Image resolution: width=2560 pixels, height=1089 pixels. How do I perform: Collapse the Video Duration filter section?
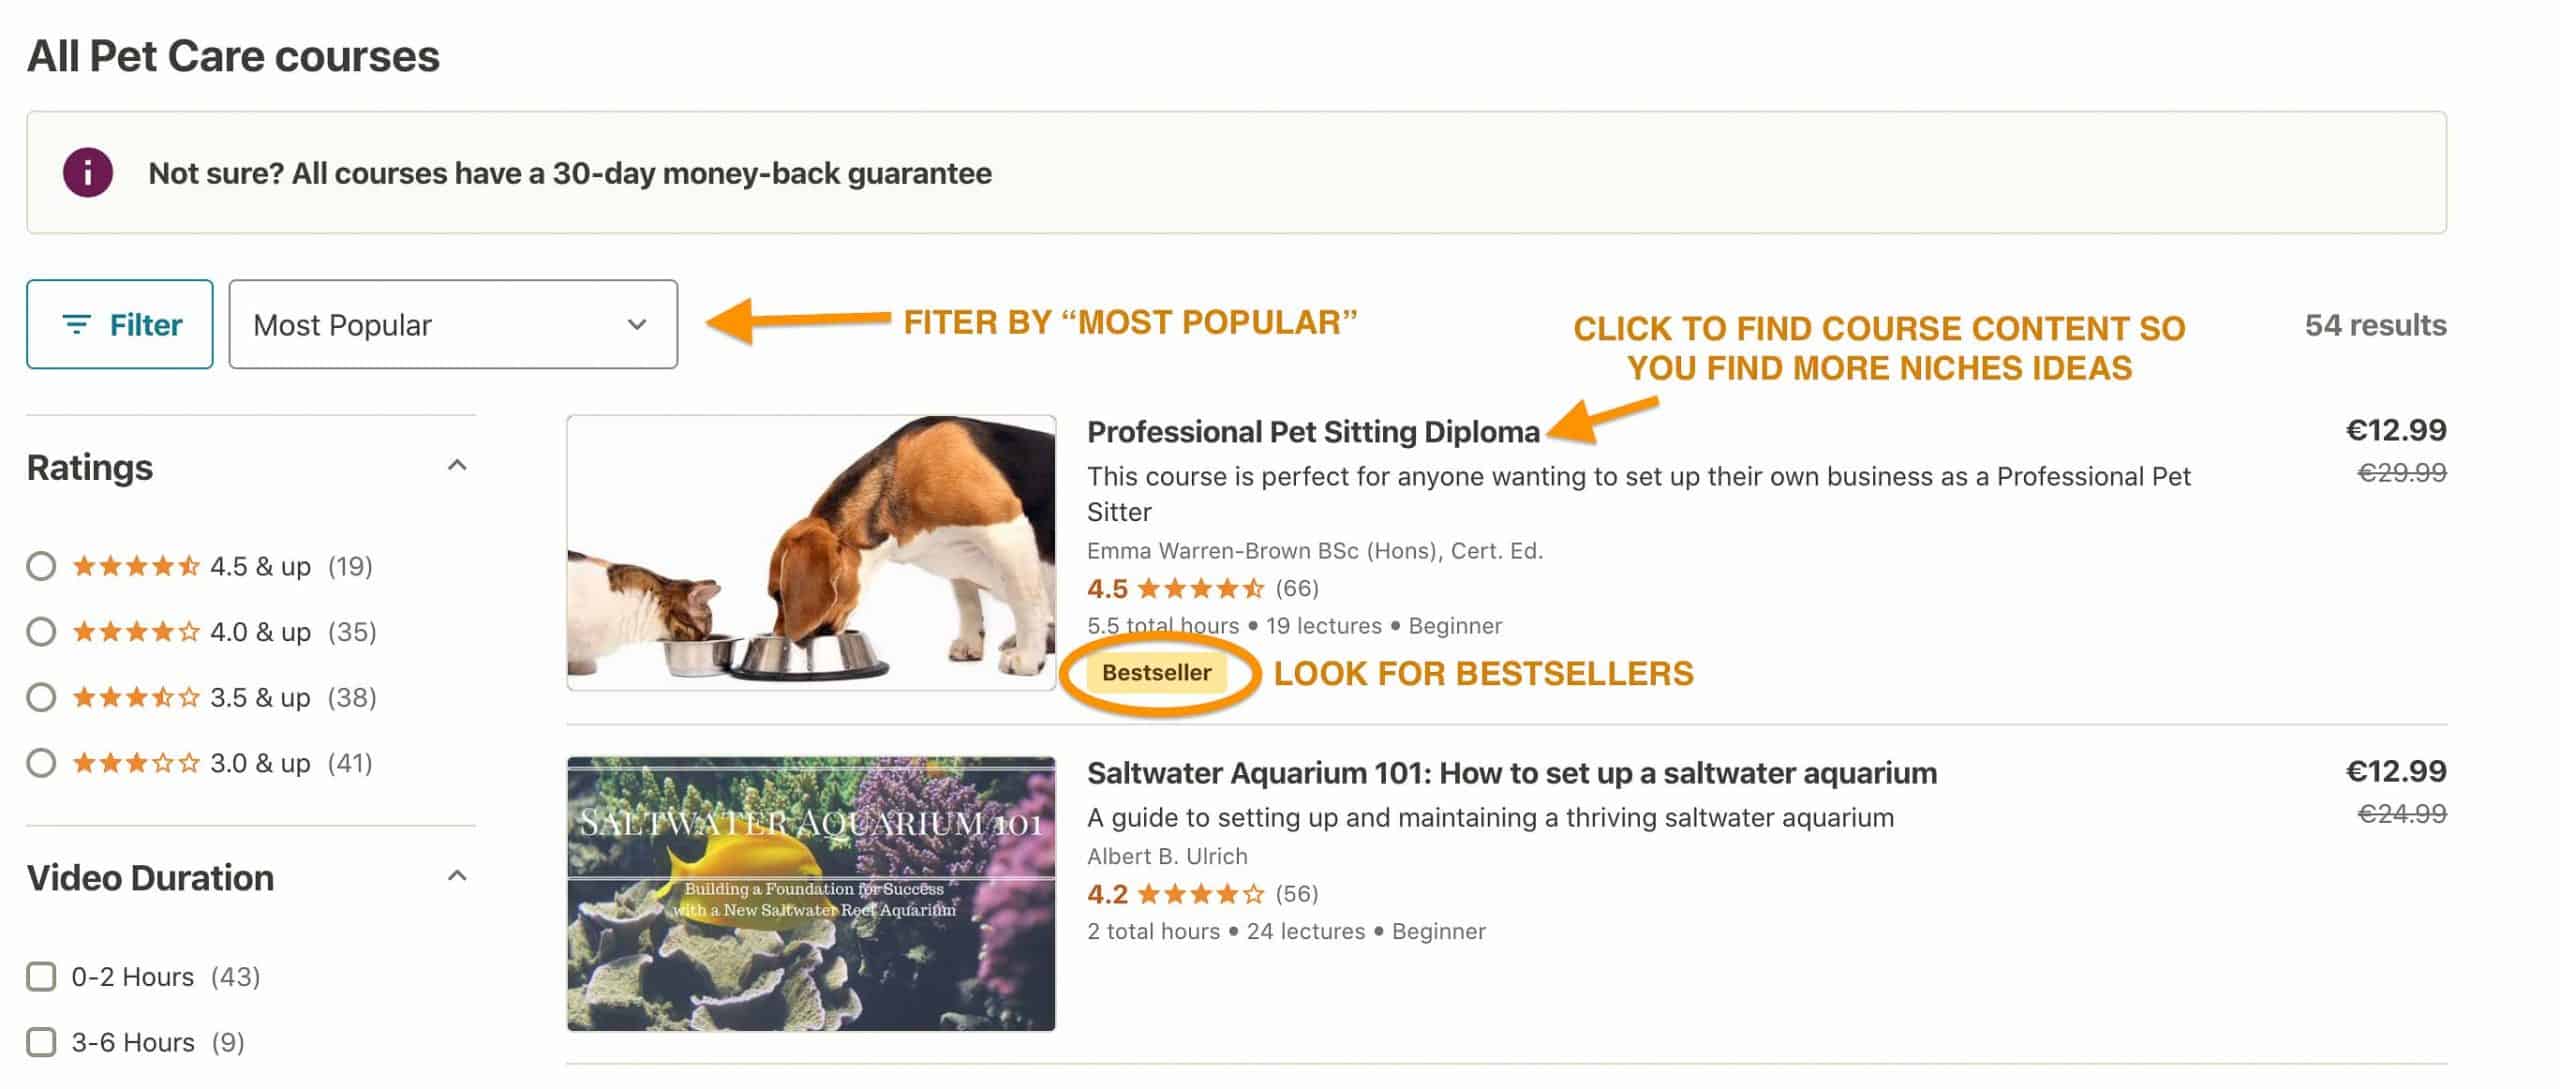point(457,876)
